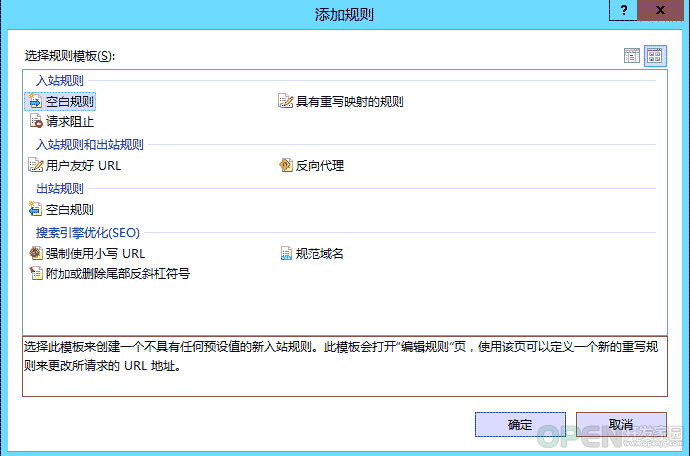The width and height of the screenshot is (690, 456).
Task: Click the 具有重写映射的规则 icon
Action: [286, 101]
